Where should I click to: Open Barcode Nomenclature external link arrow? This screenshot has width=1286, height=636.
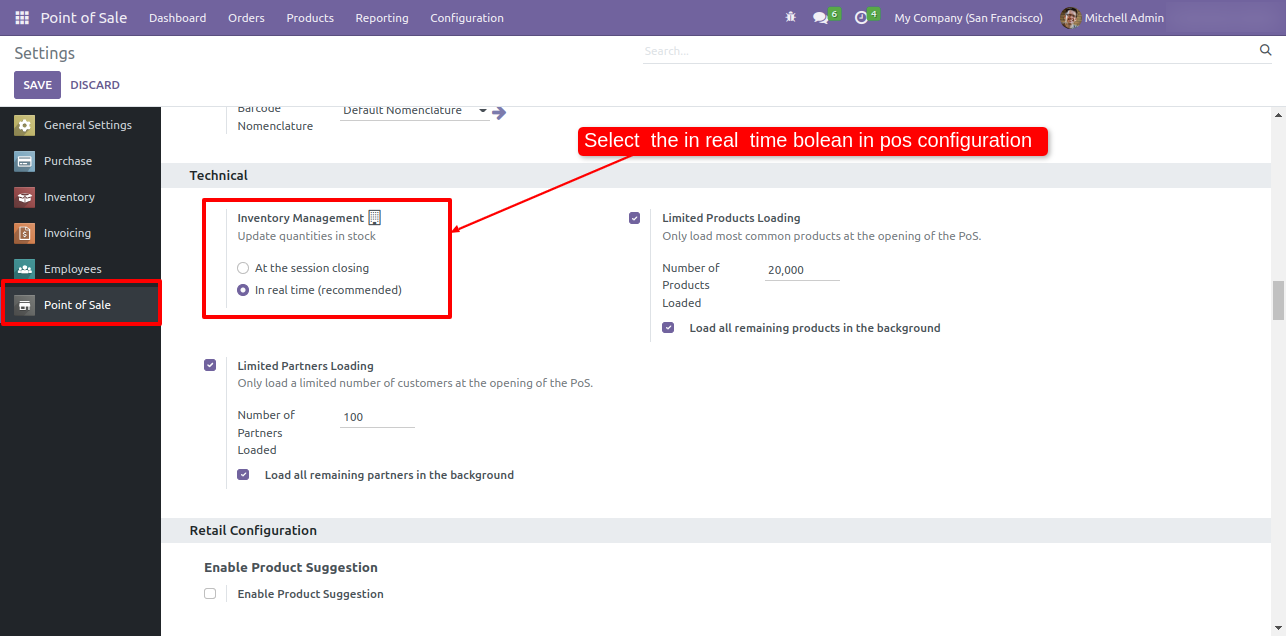499,113
